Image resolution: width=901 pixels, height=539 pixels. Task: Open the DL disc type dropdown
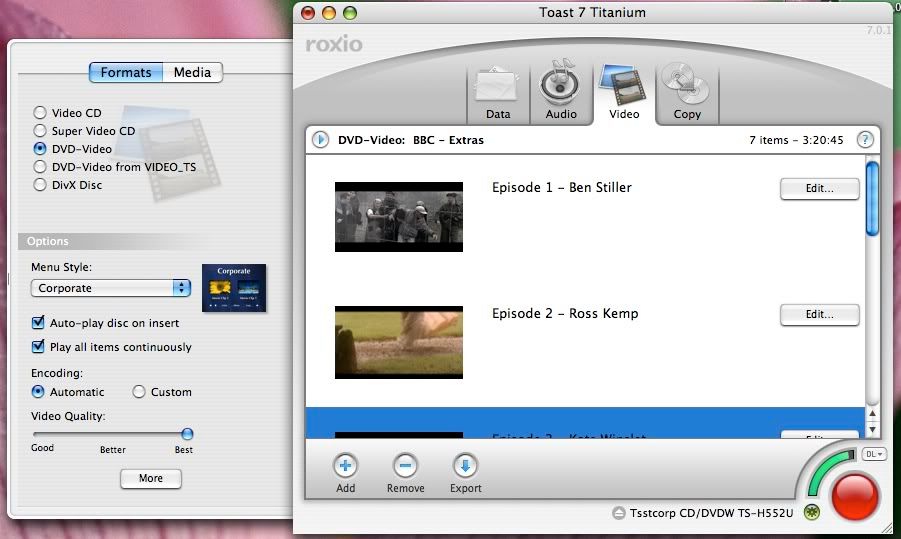(874, 454)
